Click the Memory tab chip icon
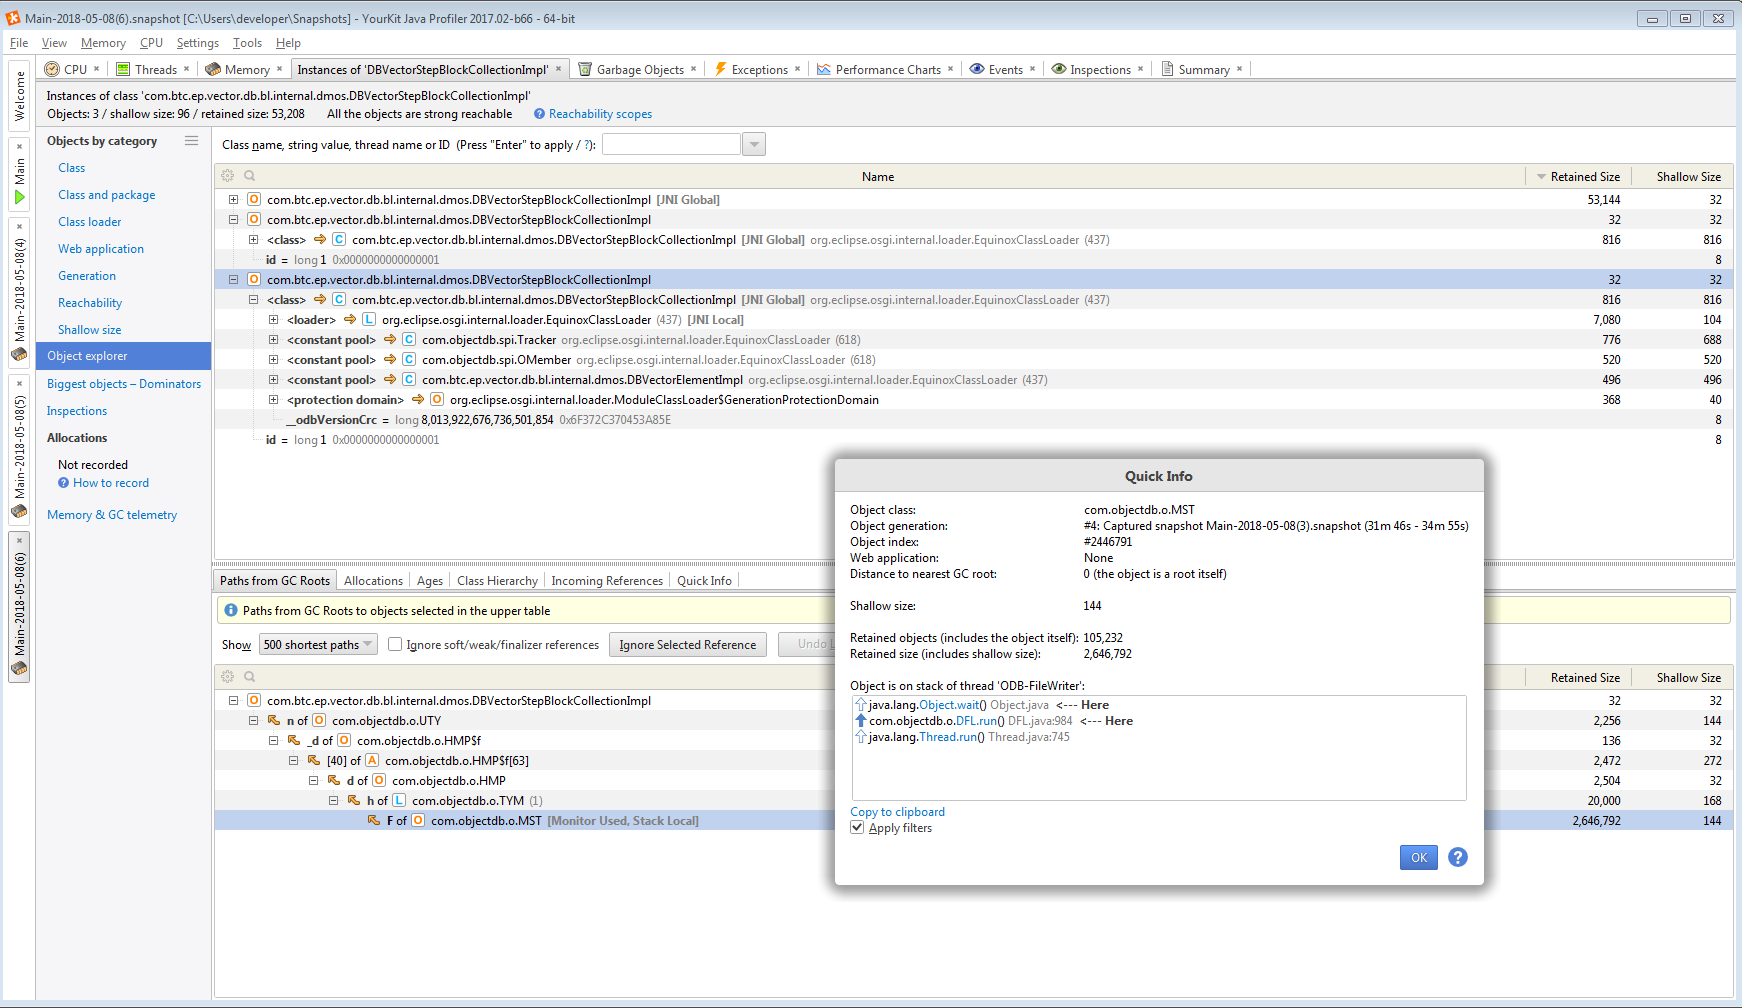 tap(213, 69)
